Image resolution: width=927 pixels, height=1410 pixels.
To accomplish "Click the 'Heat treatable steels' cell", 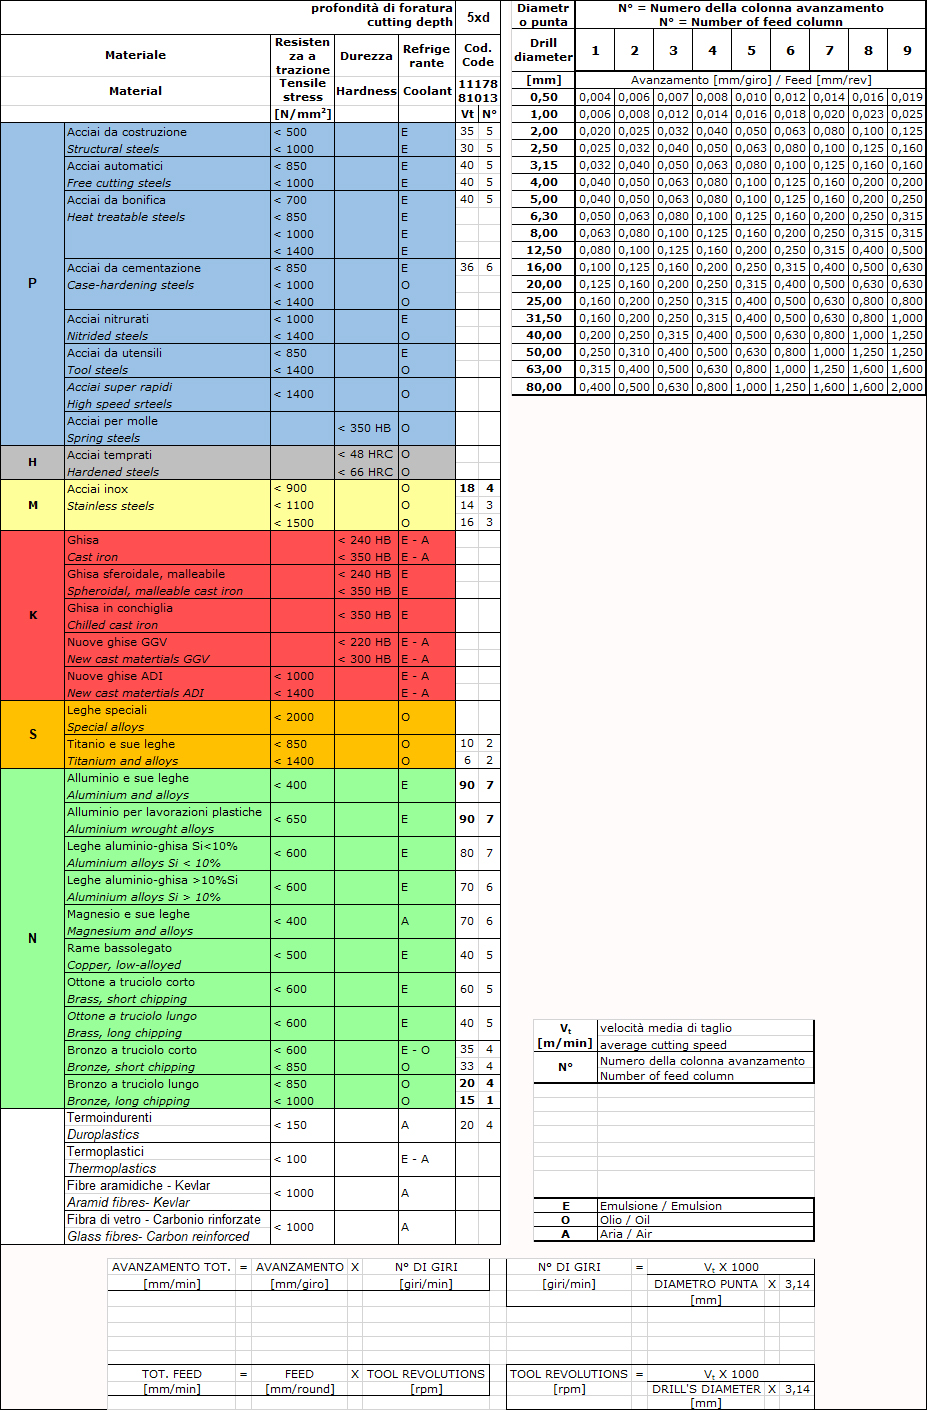I will [168, 217].
